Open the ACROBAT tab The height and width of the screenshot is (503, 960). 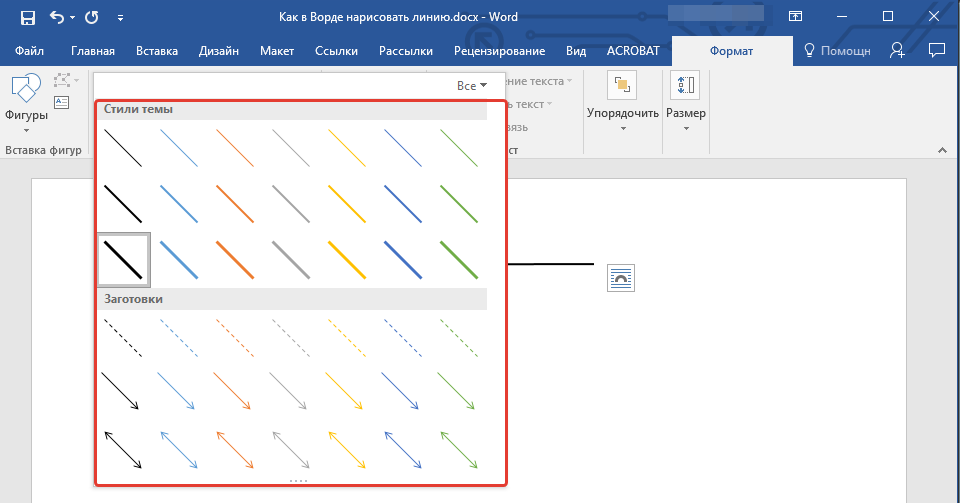point(633,51)
